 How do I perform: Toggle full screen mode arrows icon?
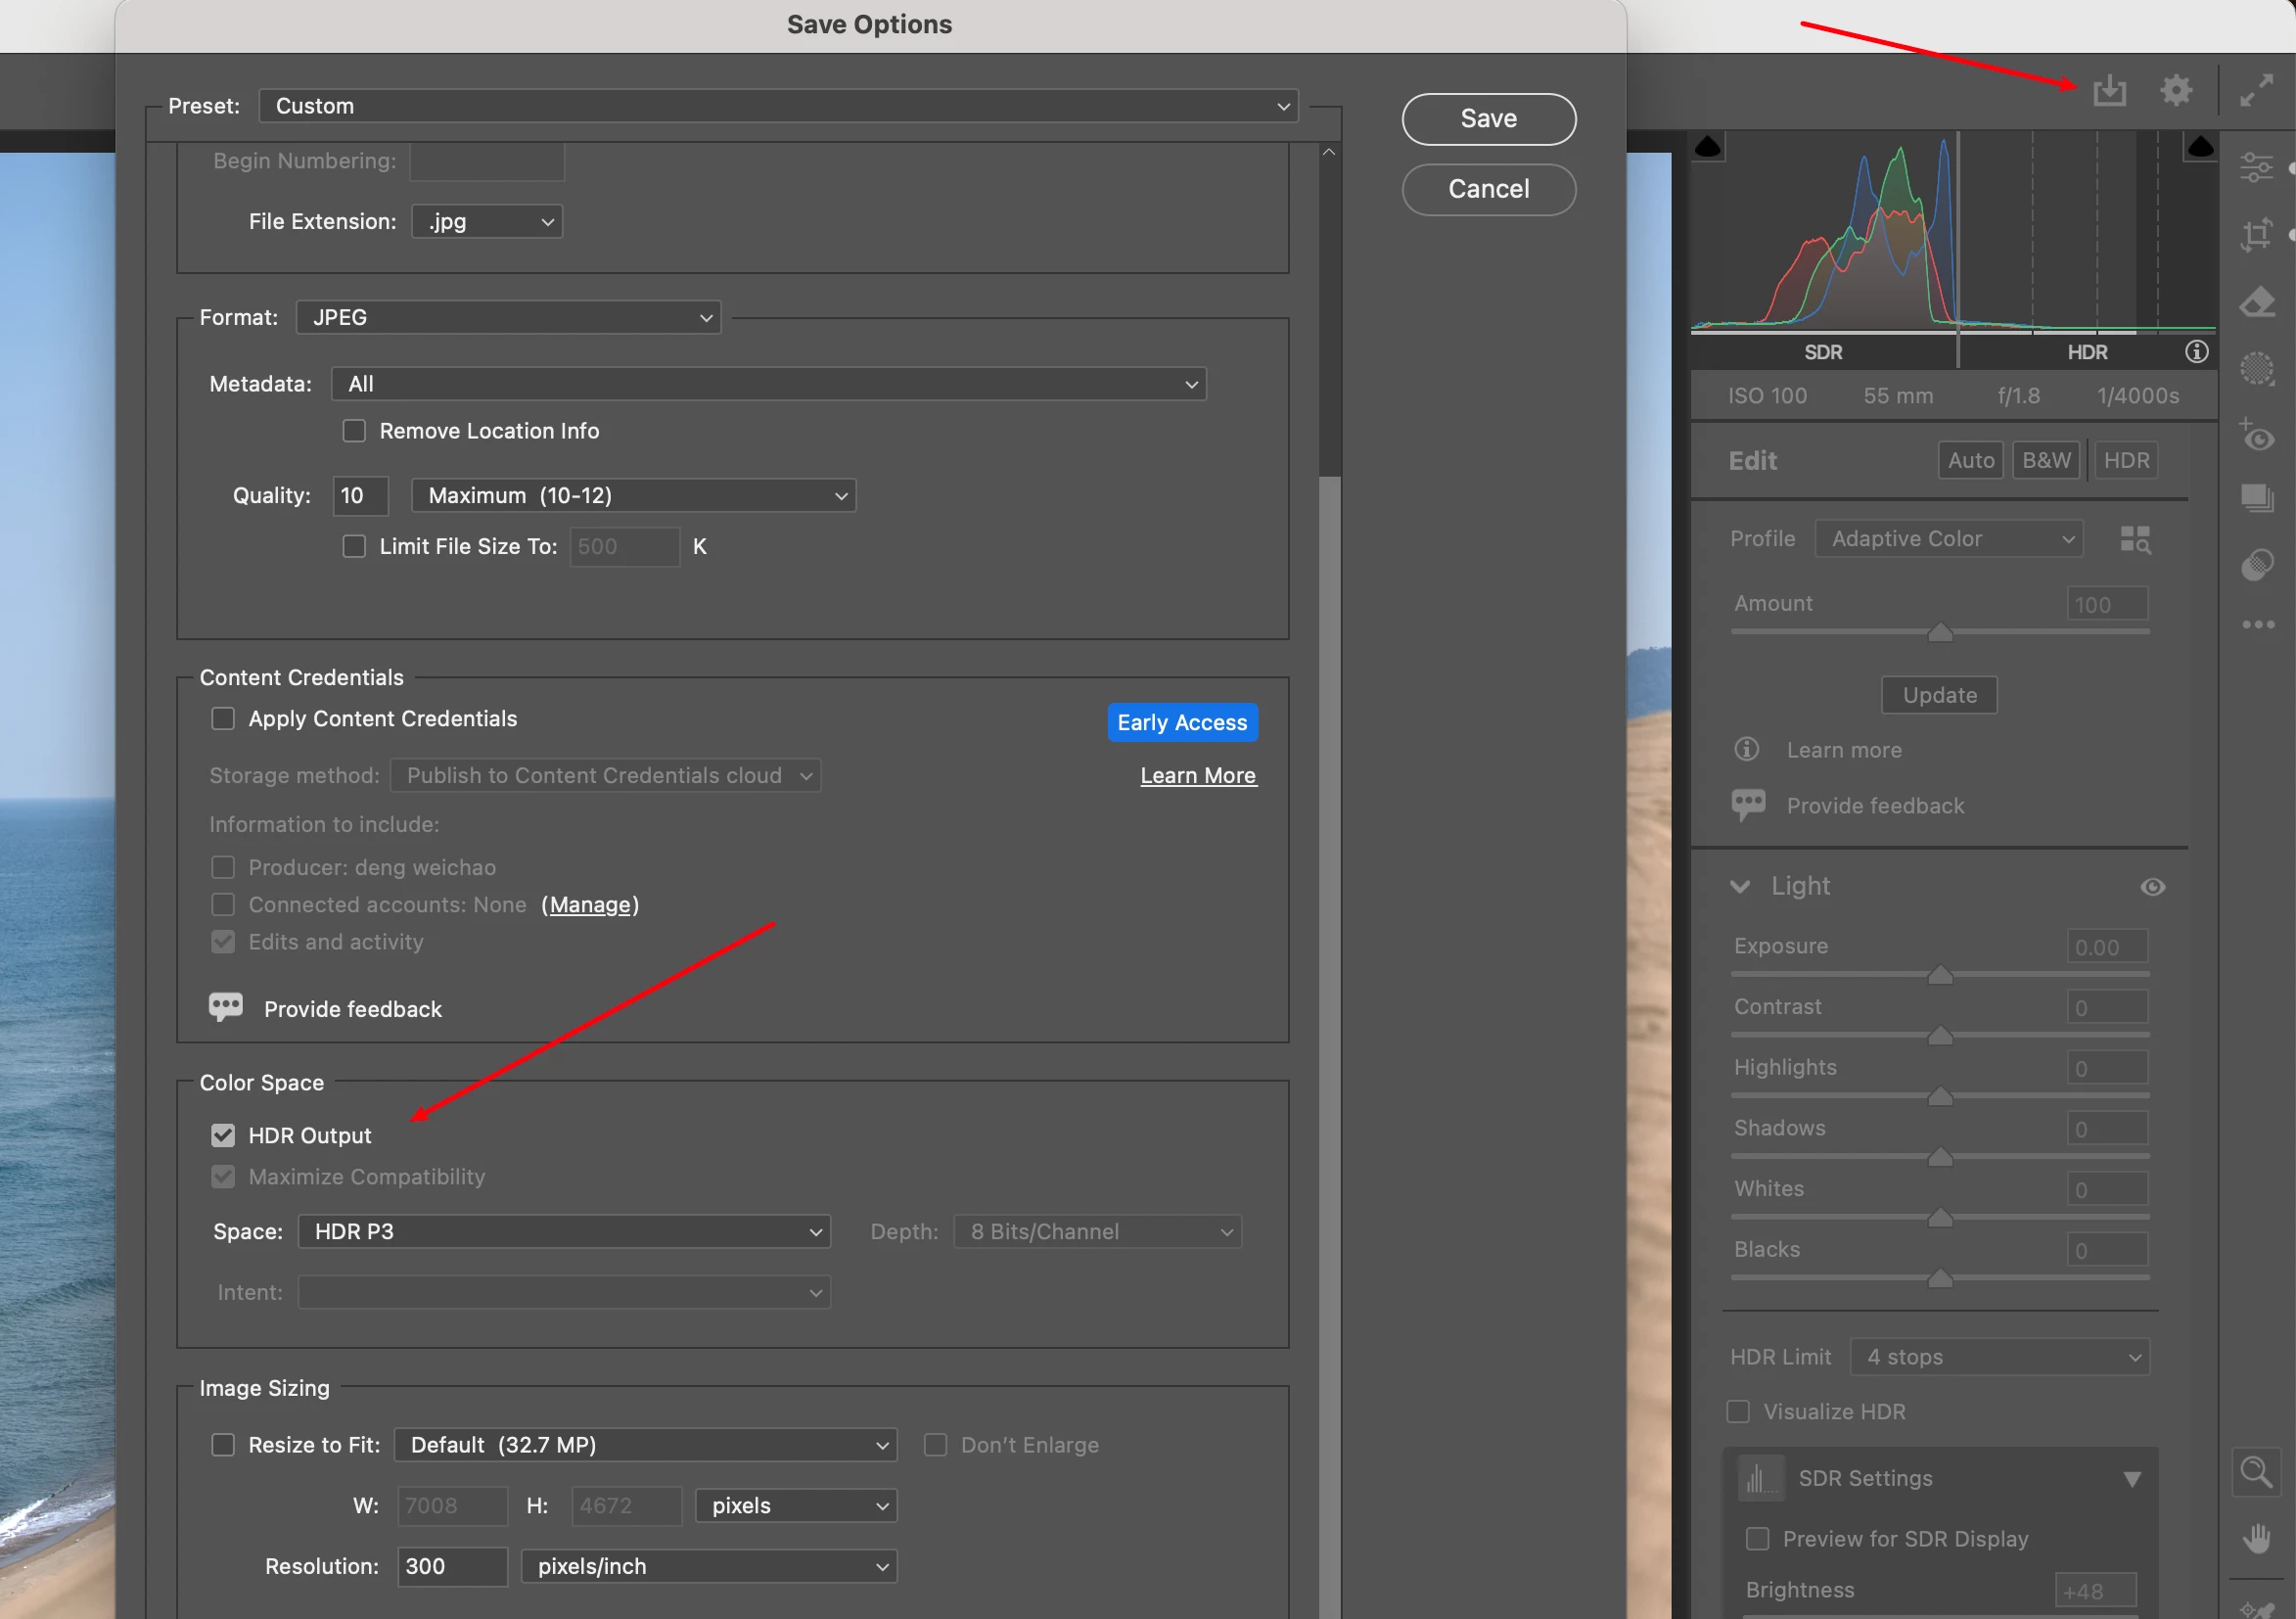click(2256, 91)
